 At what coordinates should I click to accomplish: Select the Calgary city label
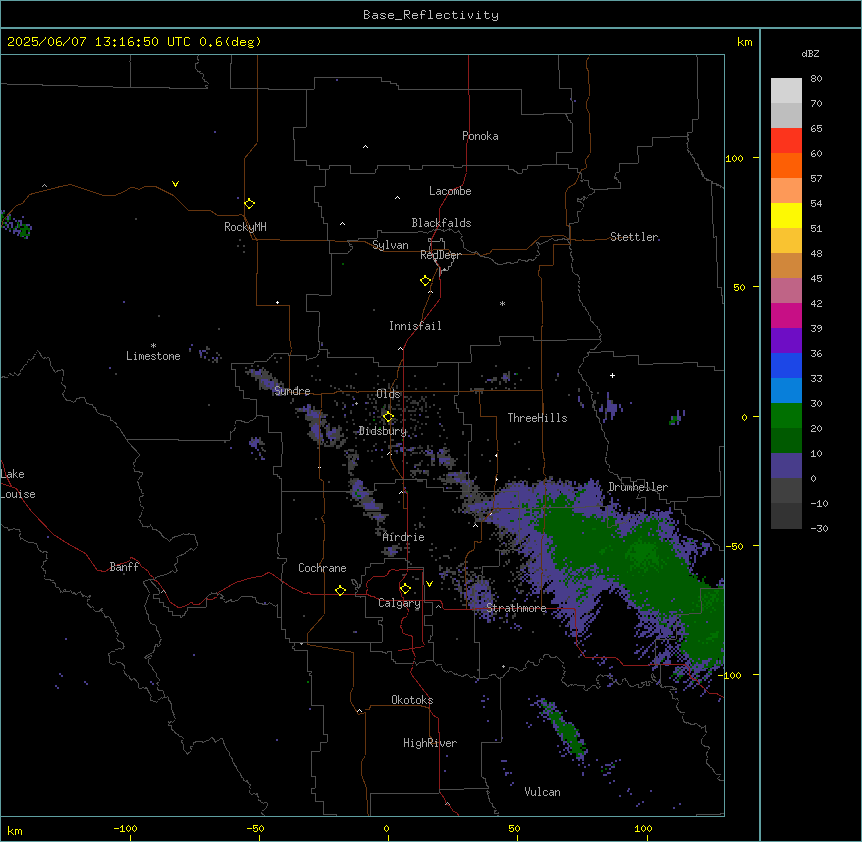tap(399, 603)
